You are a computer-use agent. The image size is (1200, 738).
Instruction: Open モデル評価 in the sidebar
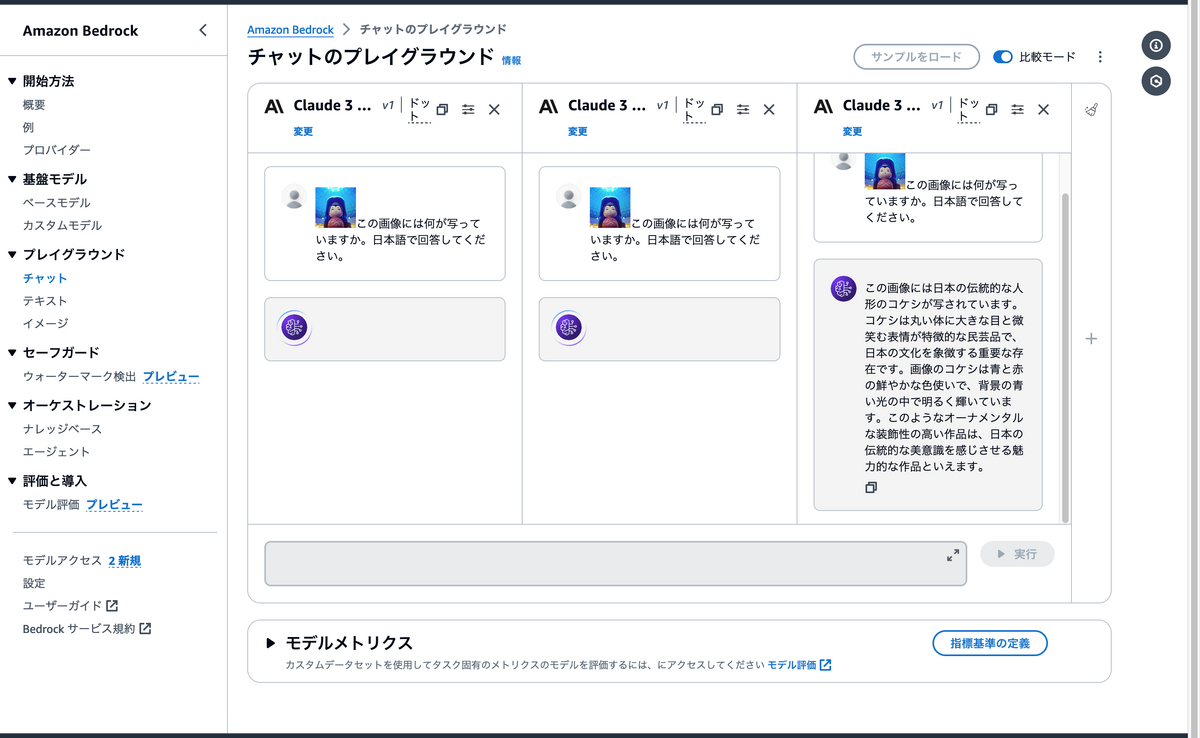(51, 505)
